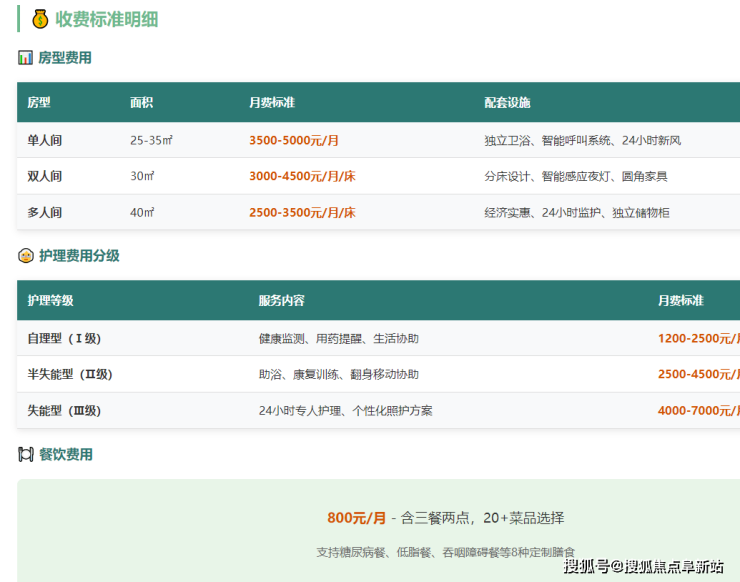Select the 失能型（III级）care level row

pyautogui.click(x=64, y=410)
